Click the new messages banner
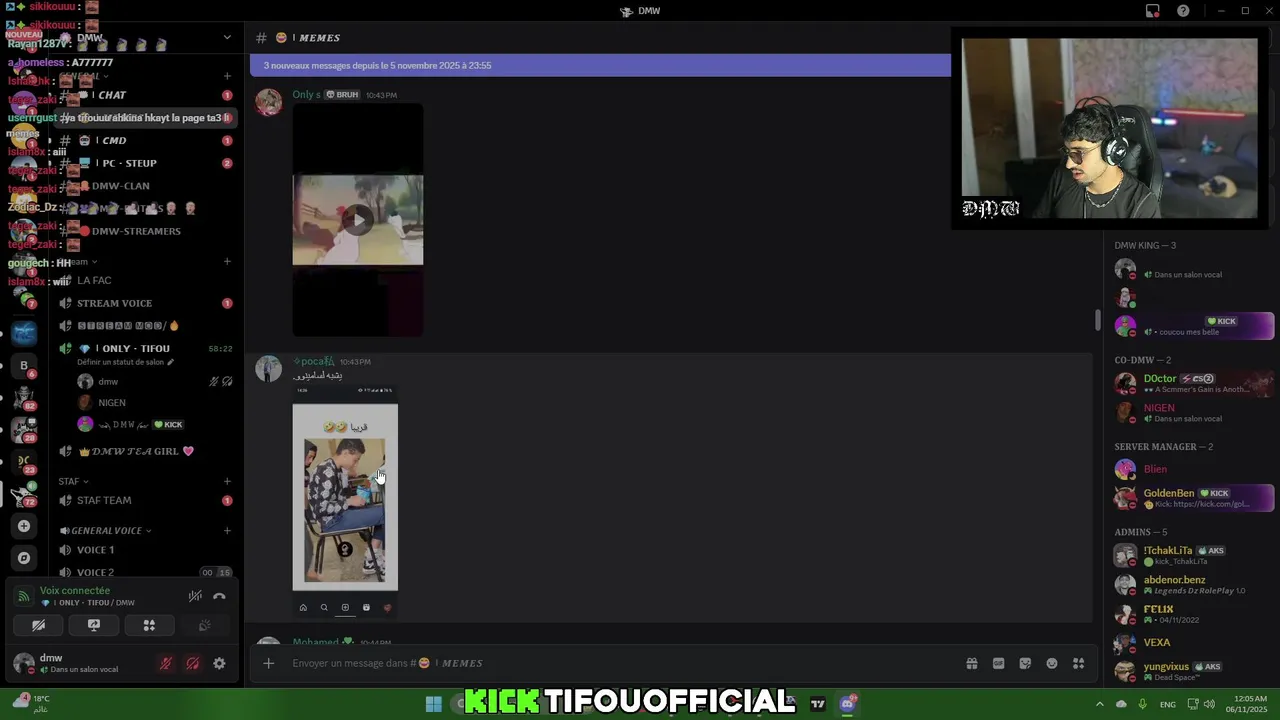 pos(600,65)
